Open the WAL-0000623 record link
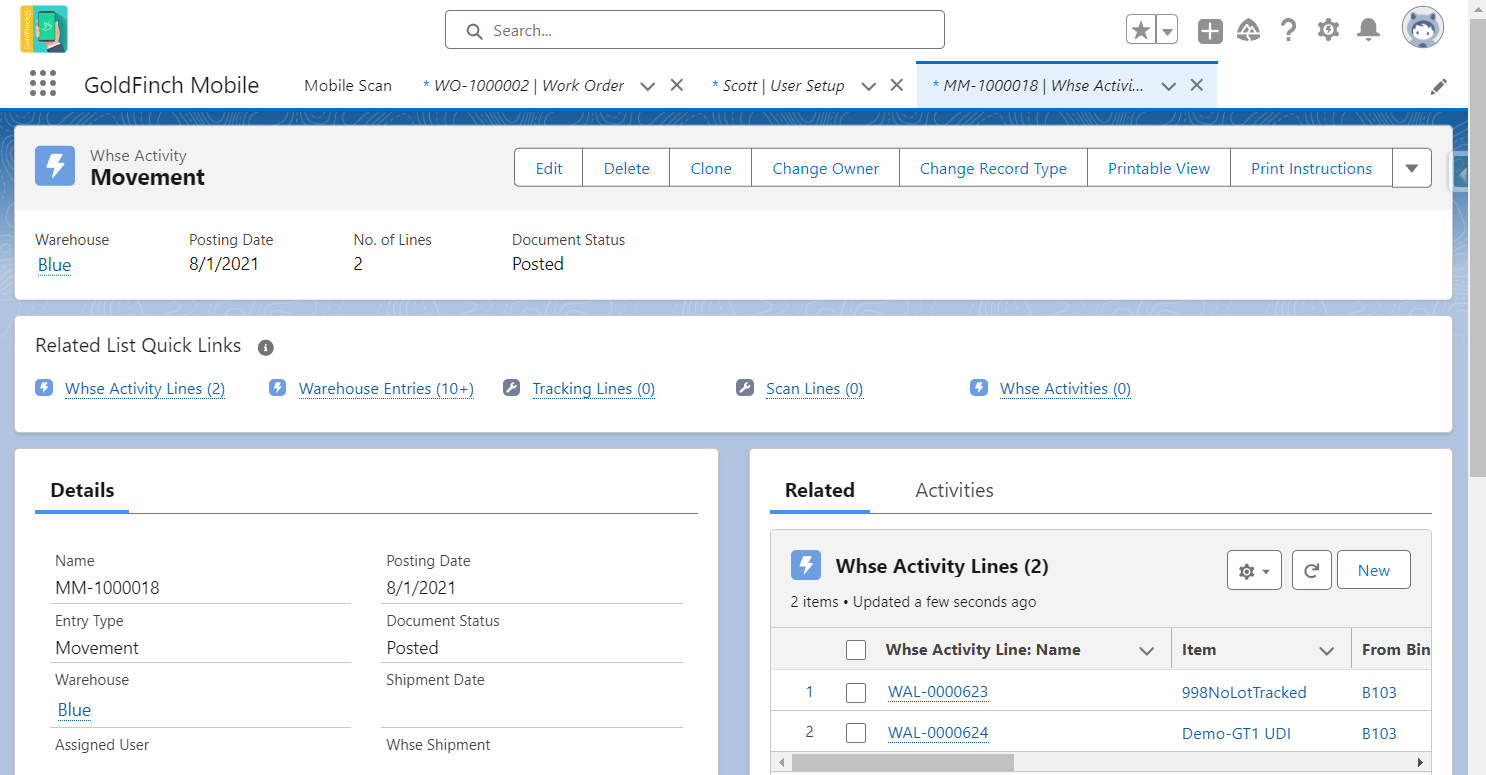This screenshot has height=775, width=1486. click(x=938, y=692)
